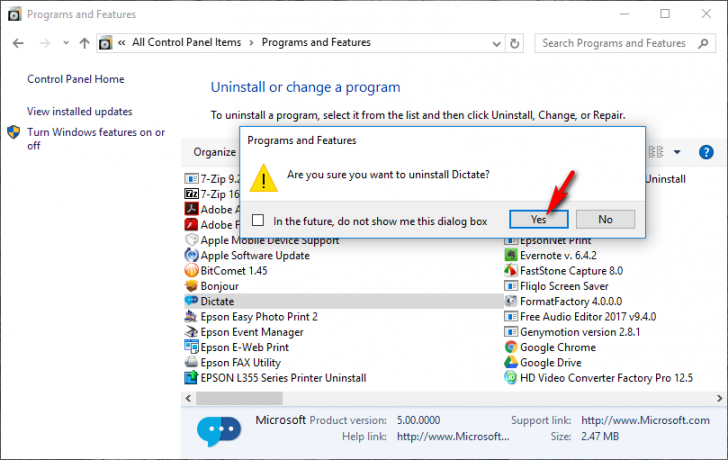Select 'Bonjour' program name
Screen dimensions: 728x460
click(220, 286)
